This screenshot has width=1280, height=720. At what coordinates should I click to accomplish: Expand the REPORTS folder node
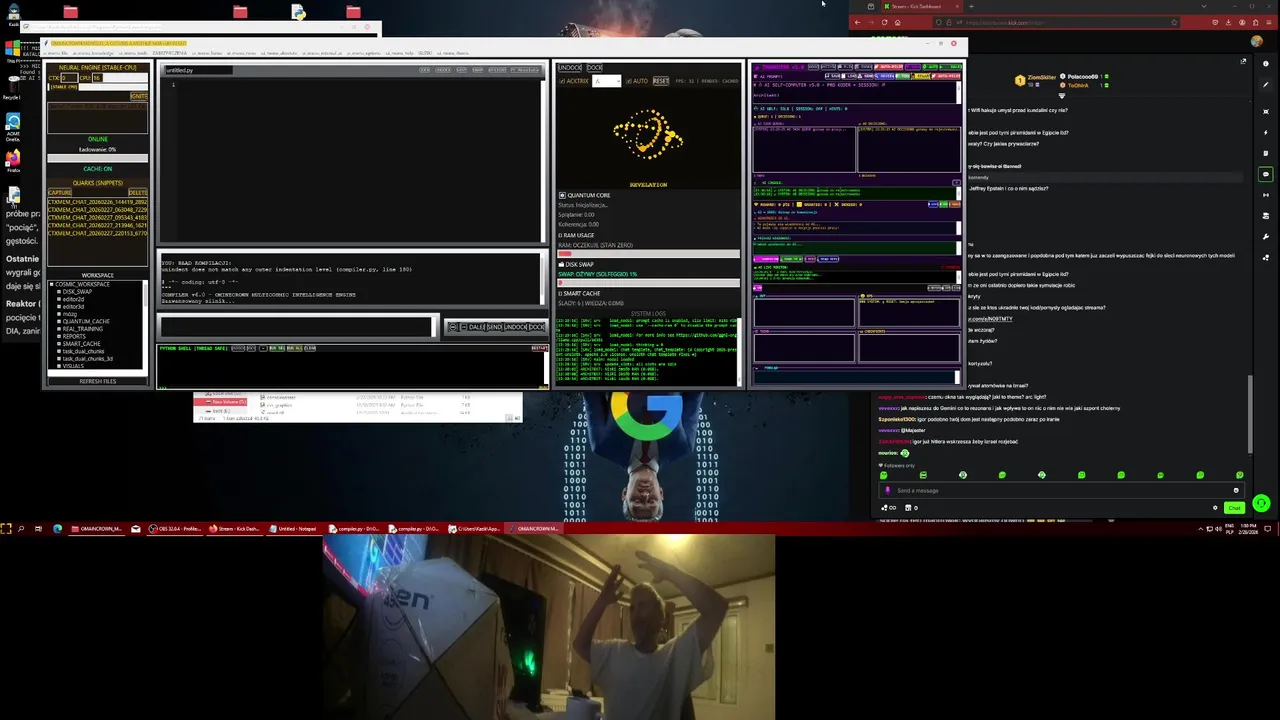click(x=59, y=336)
